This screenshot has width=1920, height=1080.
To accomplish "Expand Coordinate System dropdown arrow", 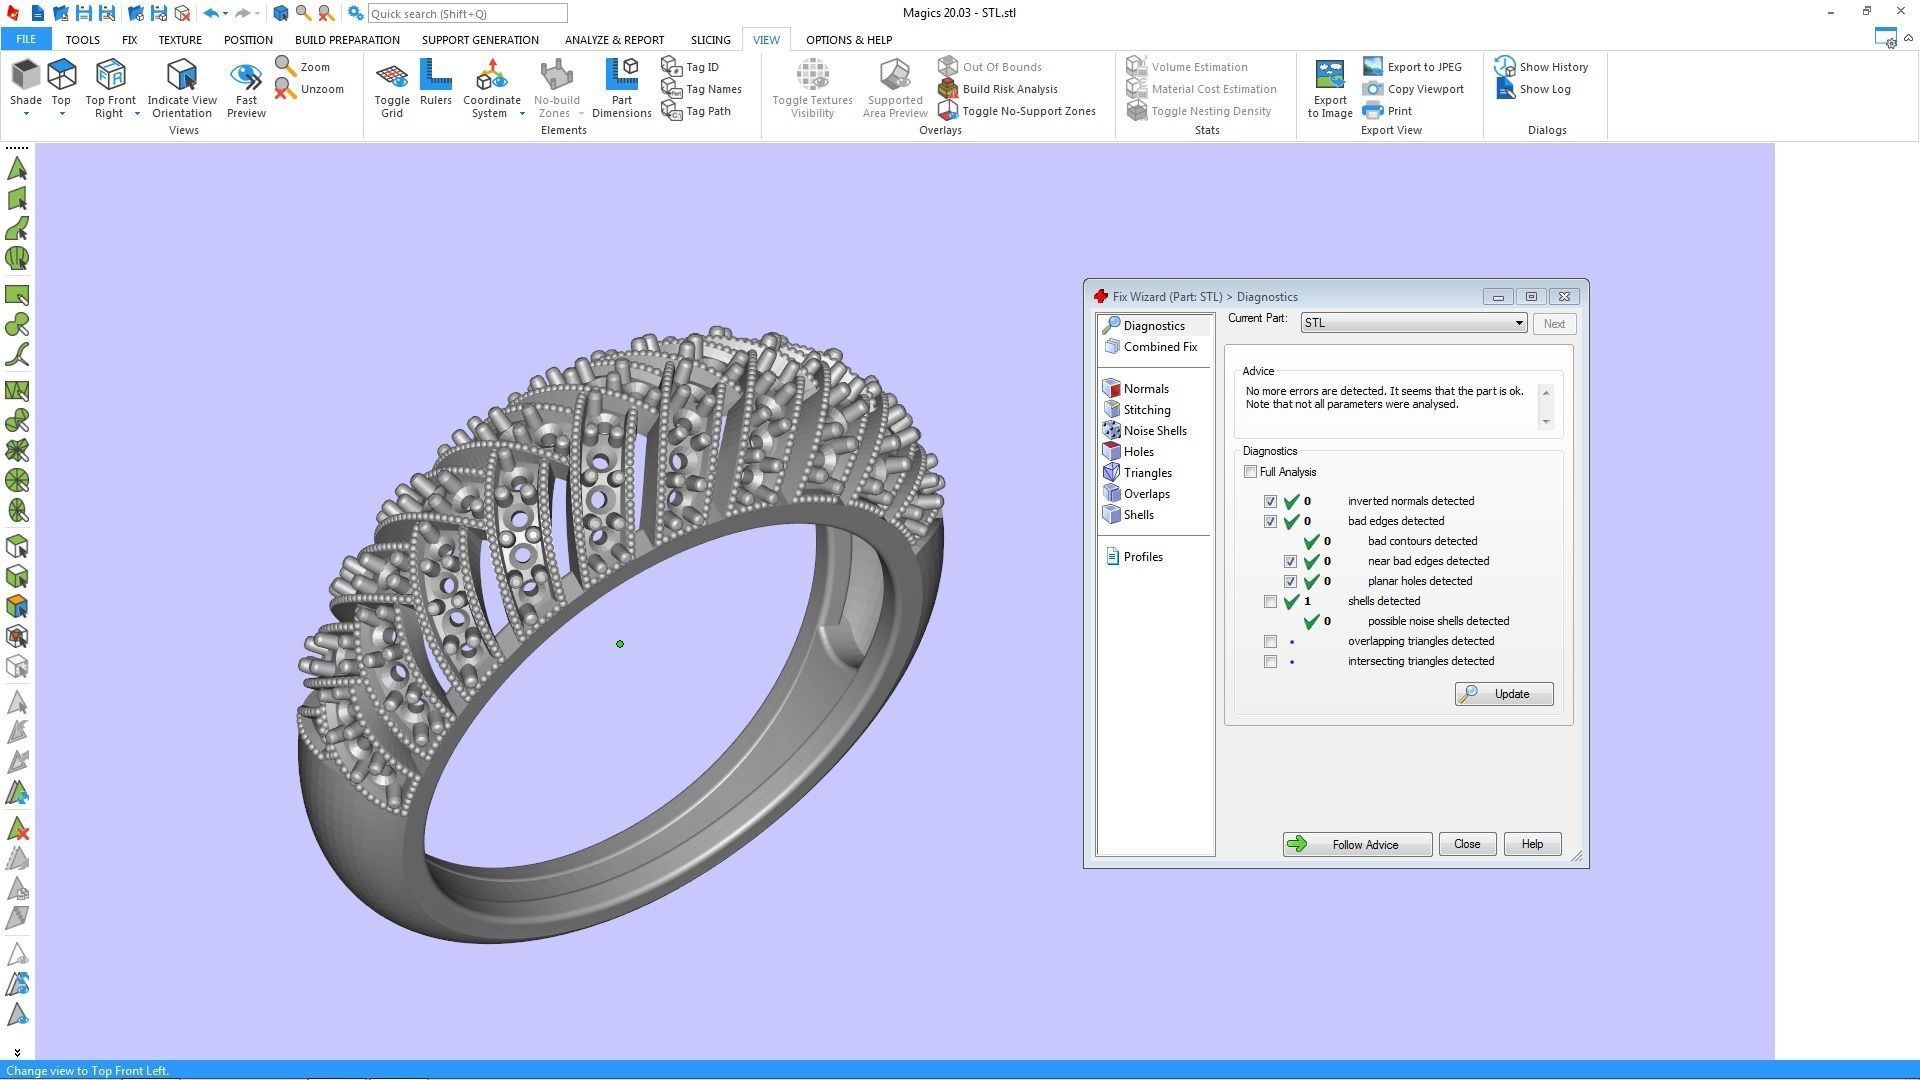I will 522,114.
